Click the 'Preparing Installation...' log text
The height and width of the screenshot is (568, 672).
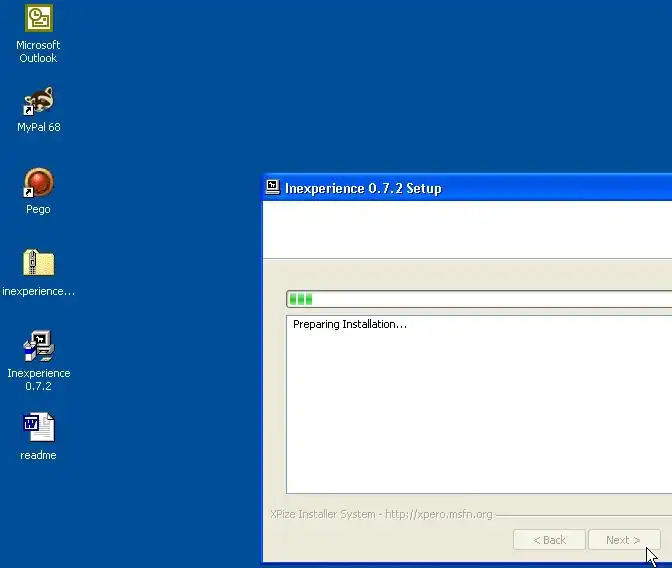pyautogui.click(x=350, y=324)
